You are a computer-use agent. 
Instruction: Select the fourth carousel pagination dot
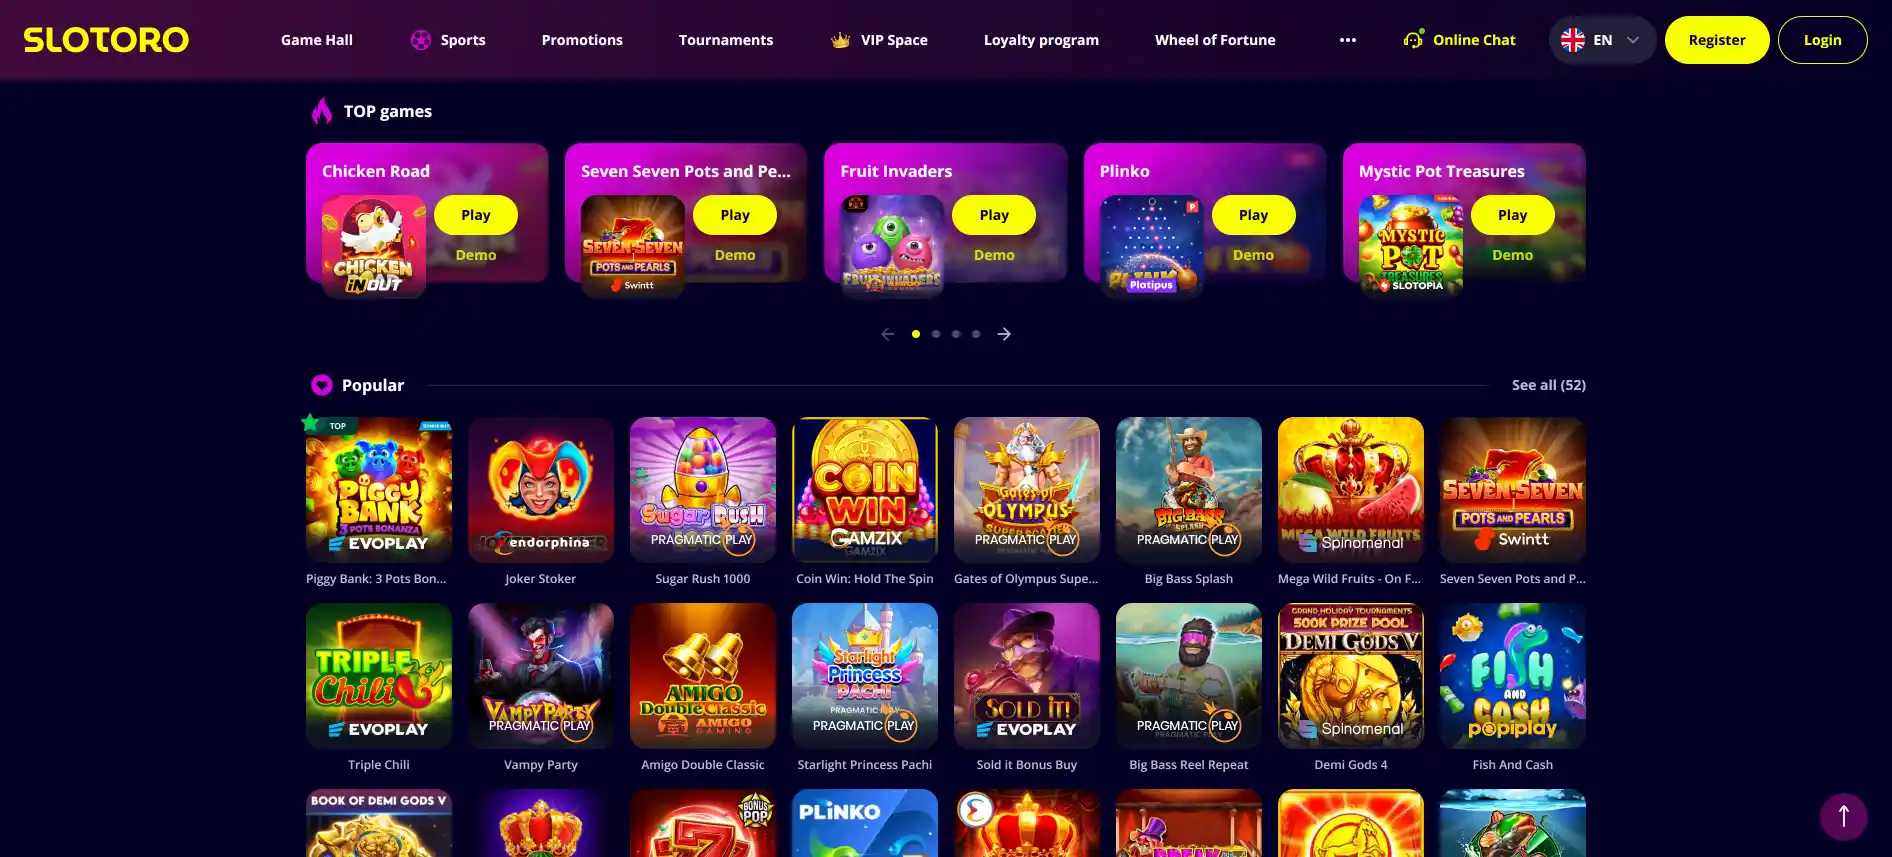point(976,334)
